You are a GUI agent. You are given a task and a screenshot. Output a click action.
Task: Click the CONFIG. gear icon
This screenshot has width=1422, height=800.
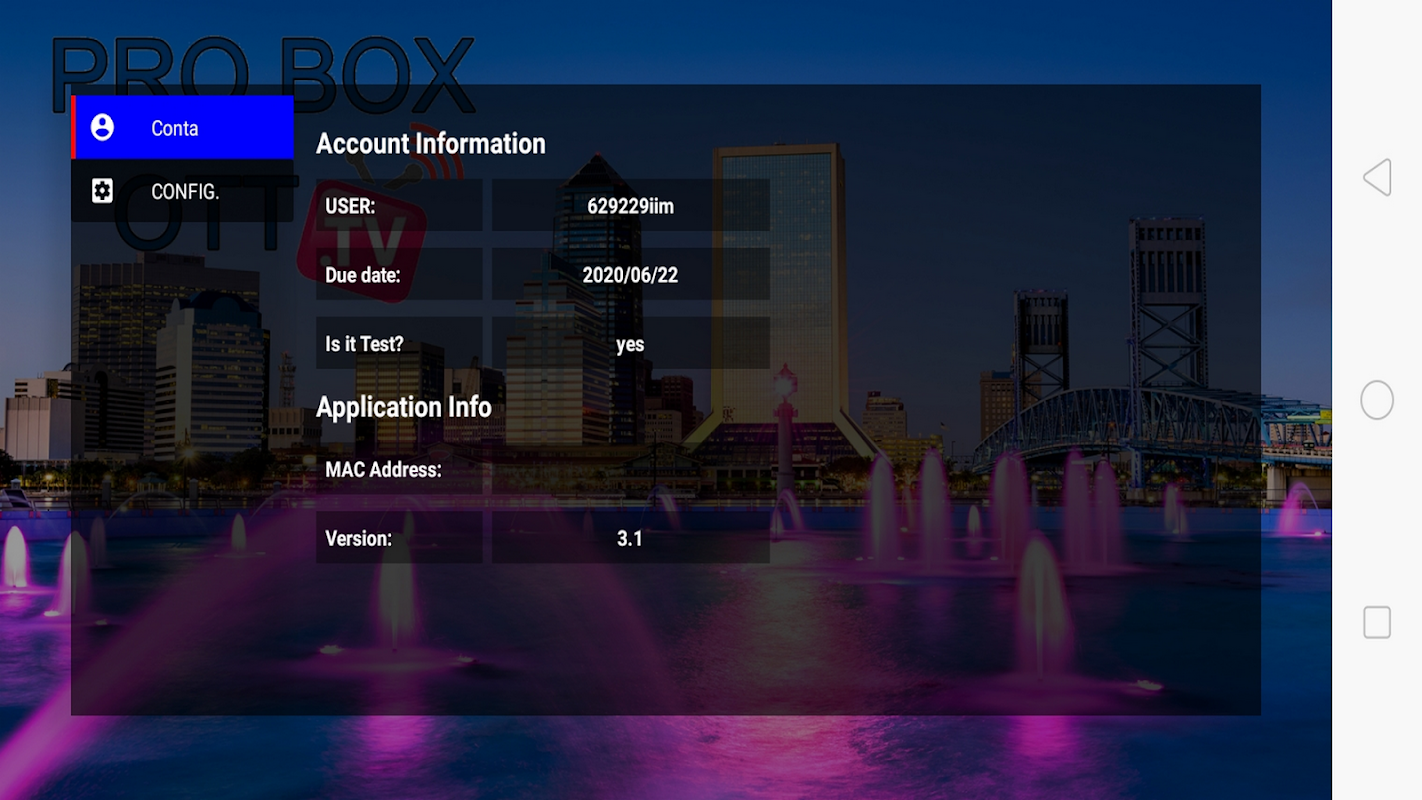click(102, 191)
